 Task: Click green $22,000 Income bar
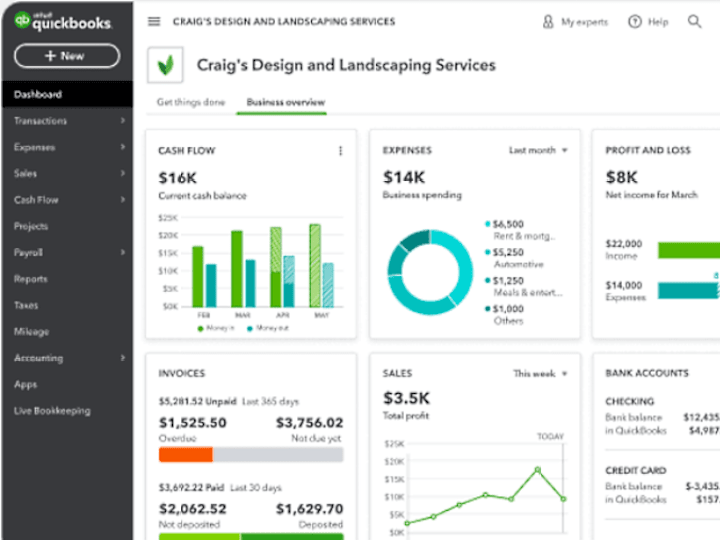click(x=689, y=250)
